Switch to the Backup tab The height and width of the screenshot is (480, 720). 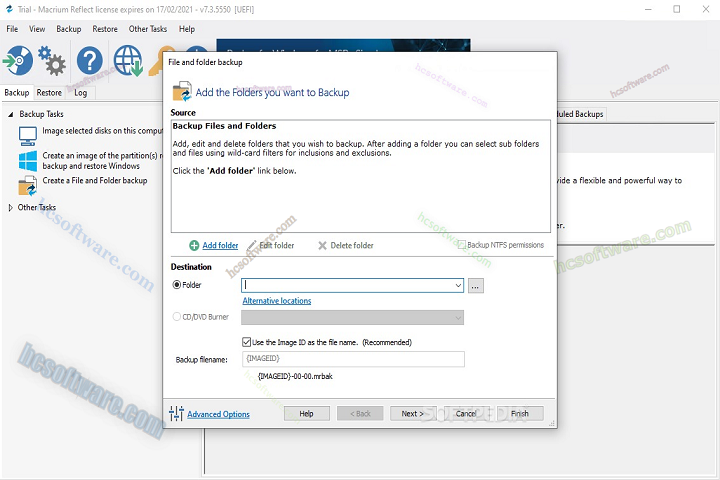[x=17, y=93]
